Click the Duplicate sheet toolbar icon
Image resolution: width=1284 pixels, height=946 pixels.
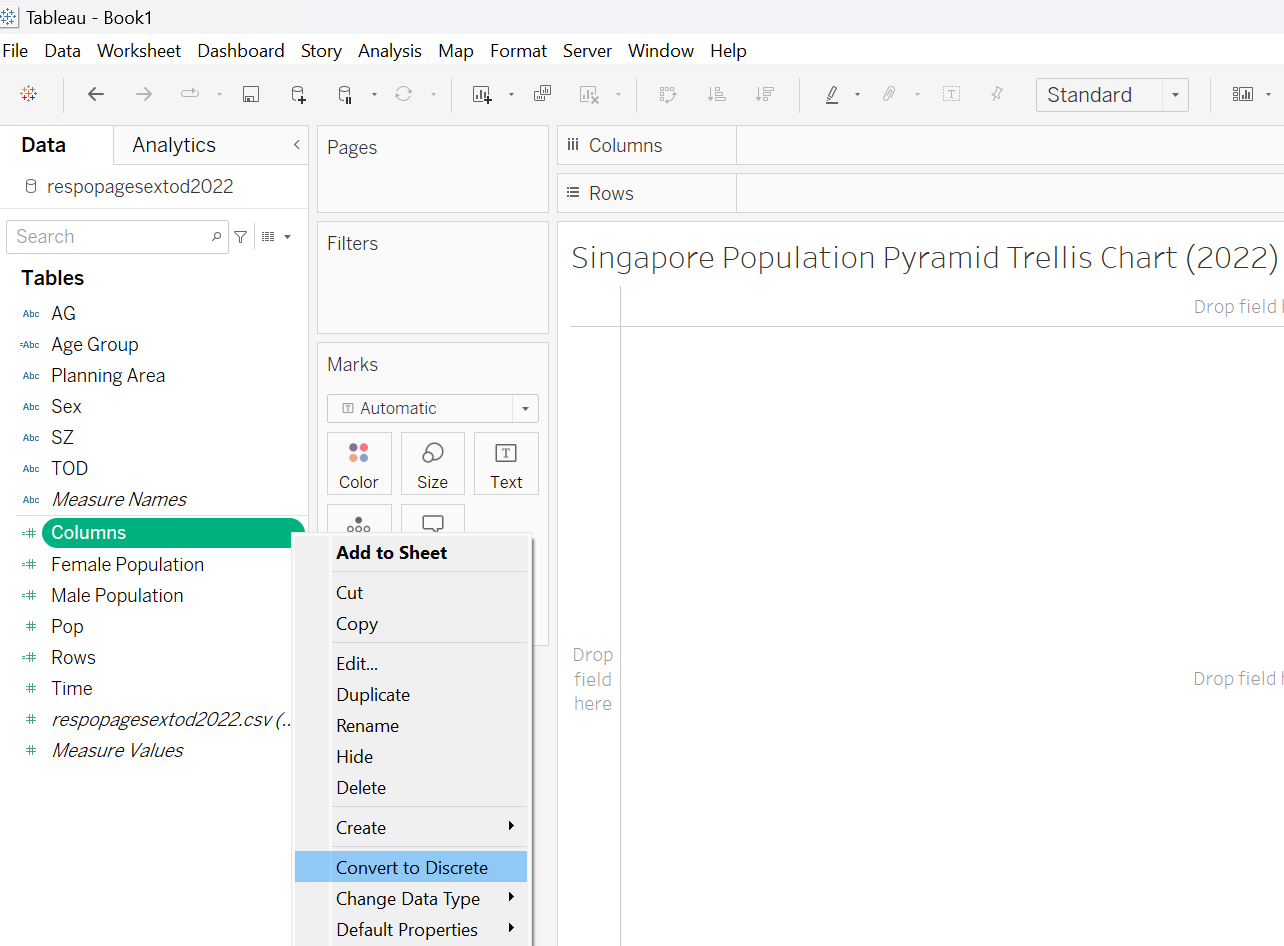click(542, 94)
